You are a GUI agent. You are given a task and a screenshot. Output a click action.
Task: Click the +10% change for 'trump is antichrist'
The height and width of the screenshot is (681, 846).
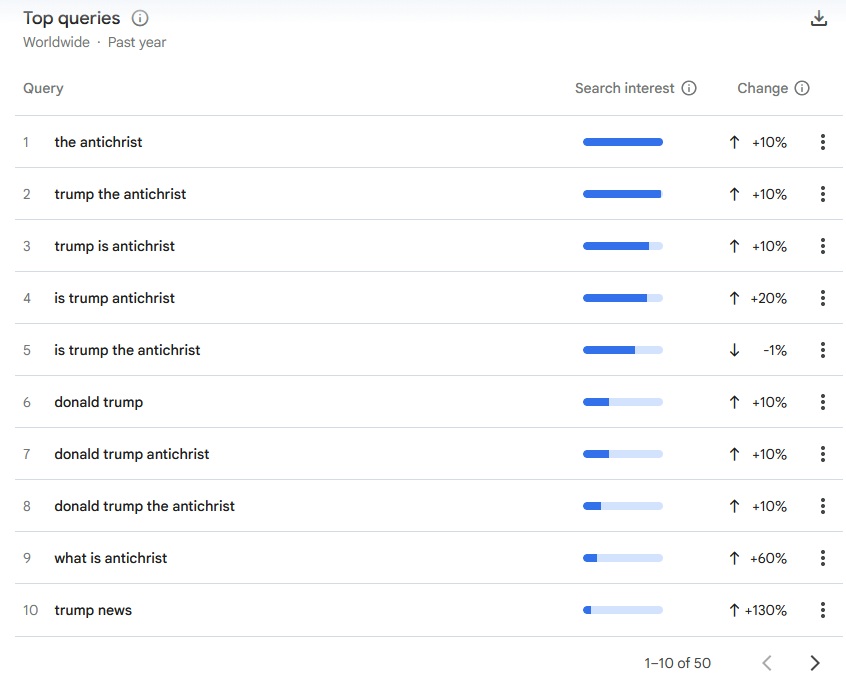(x=769, y=246)
